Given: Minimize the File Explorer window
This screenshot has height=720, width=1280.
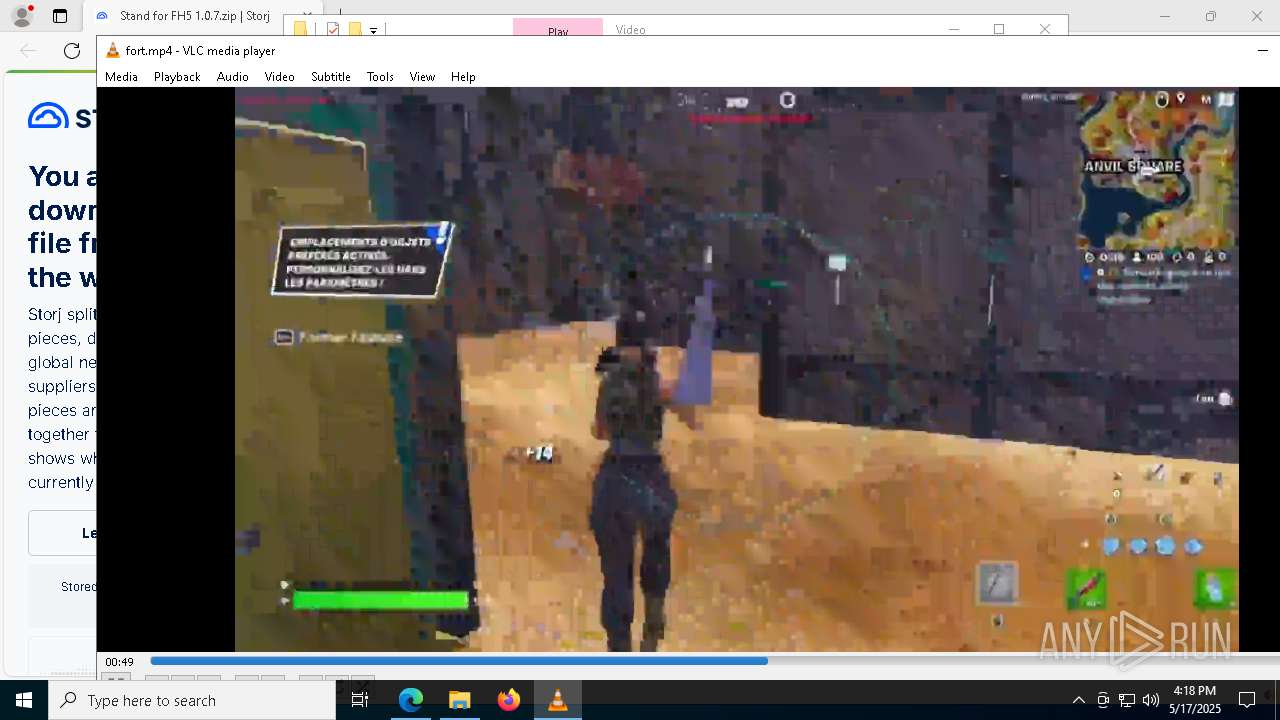Looking at the screenshot, I should (x=953, y=29).
